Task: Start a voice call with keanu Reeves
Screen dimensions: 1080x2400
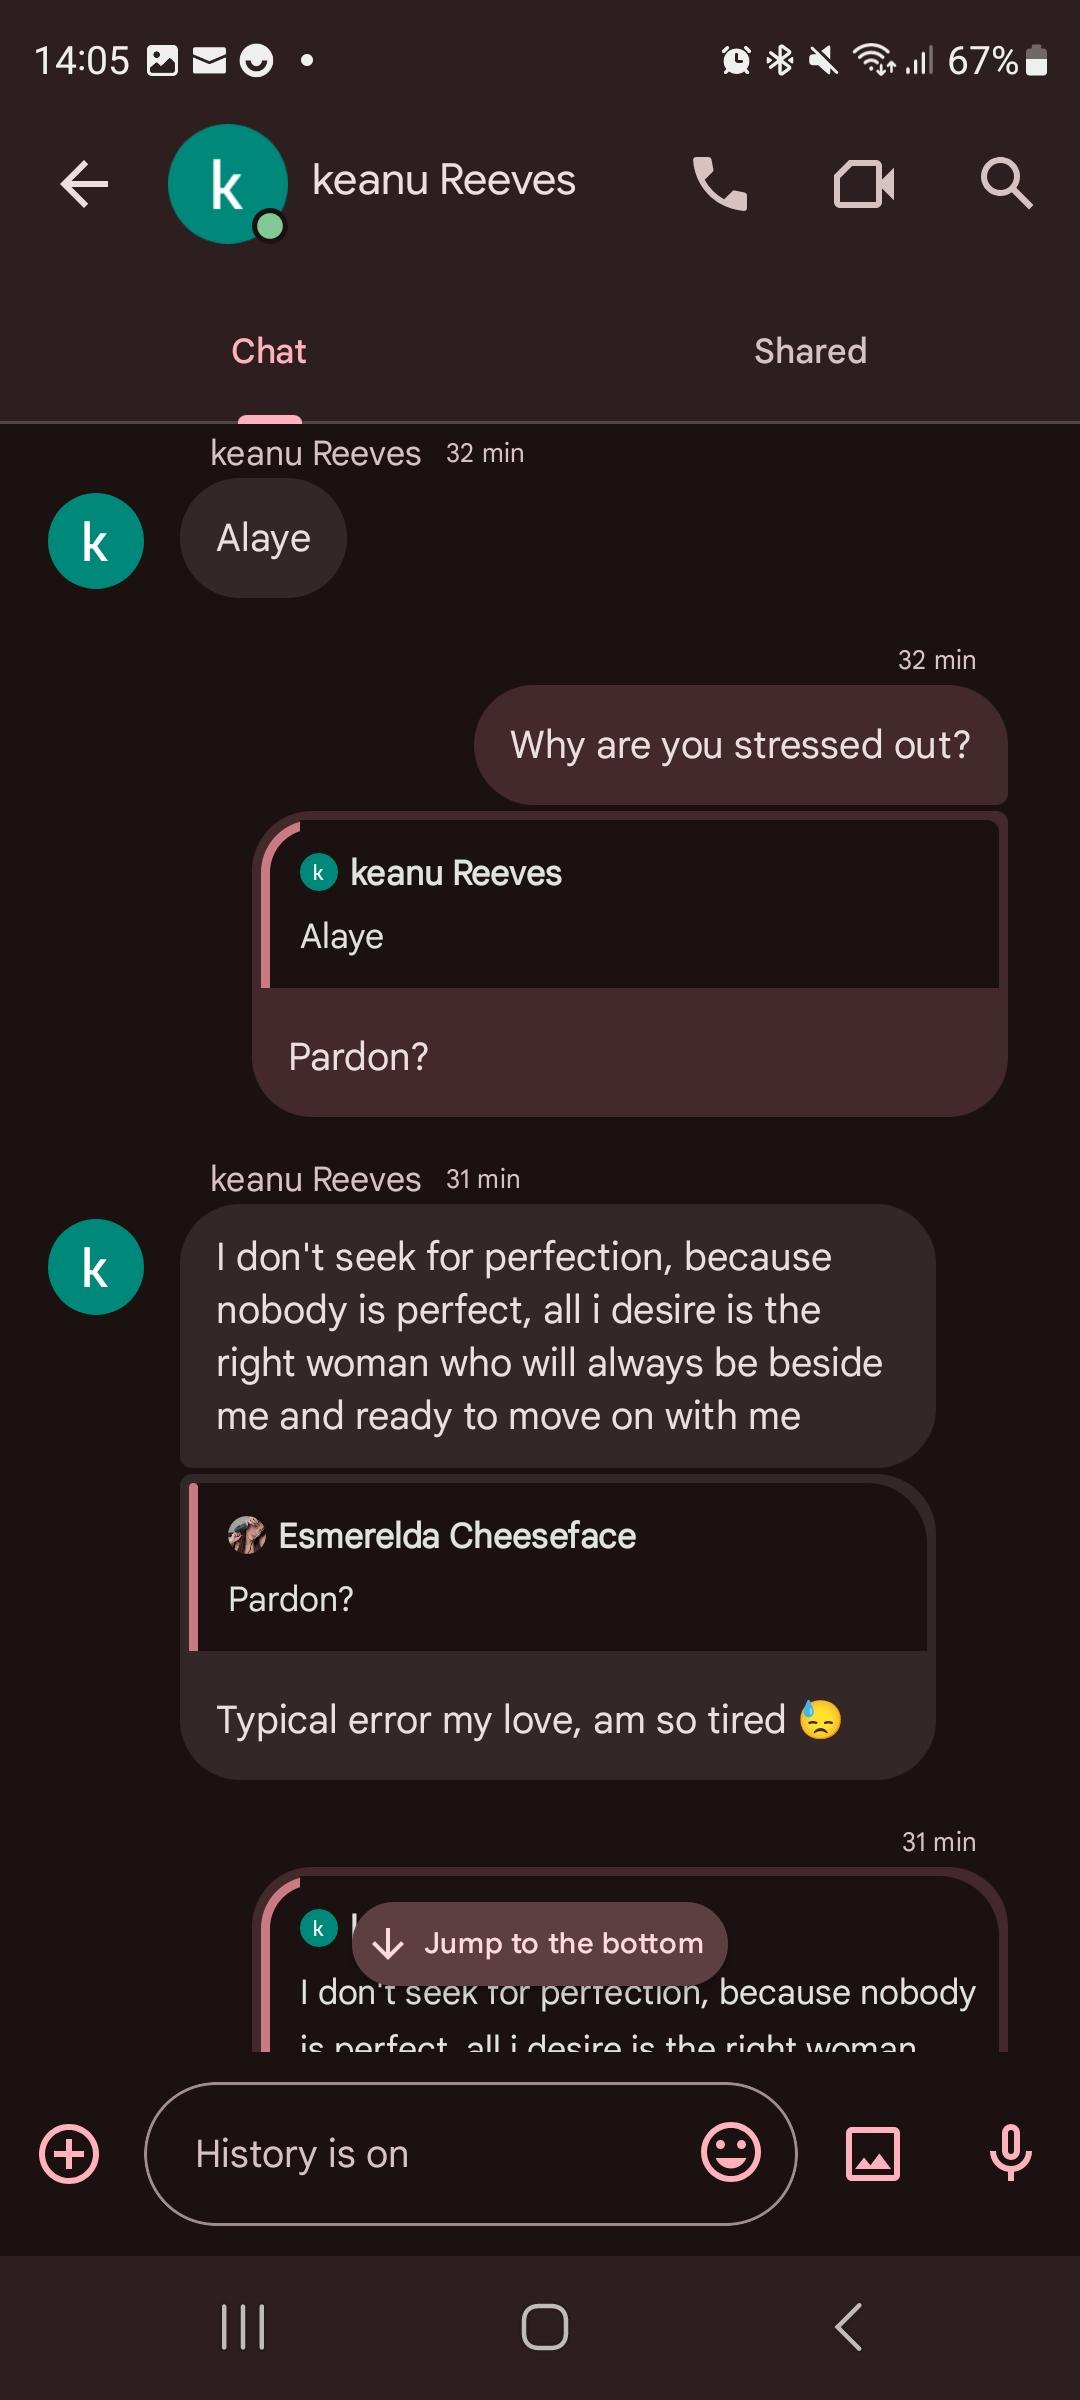Action: [718, 183]
